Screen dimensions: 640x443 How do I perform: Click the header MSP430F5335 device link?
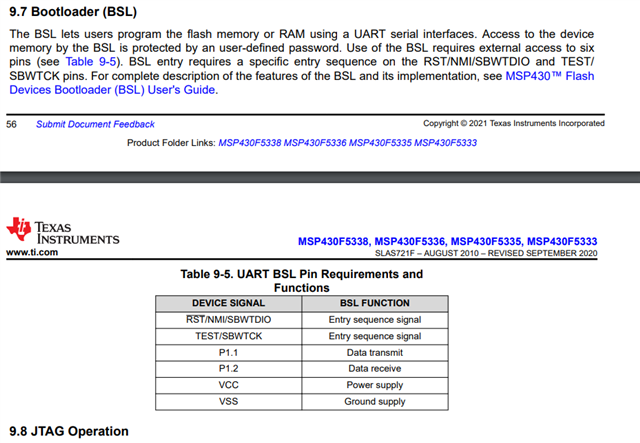pyautogui.click(x=487, y=242)
